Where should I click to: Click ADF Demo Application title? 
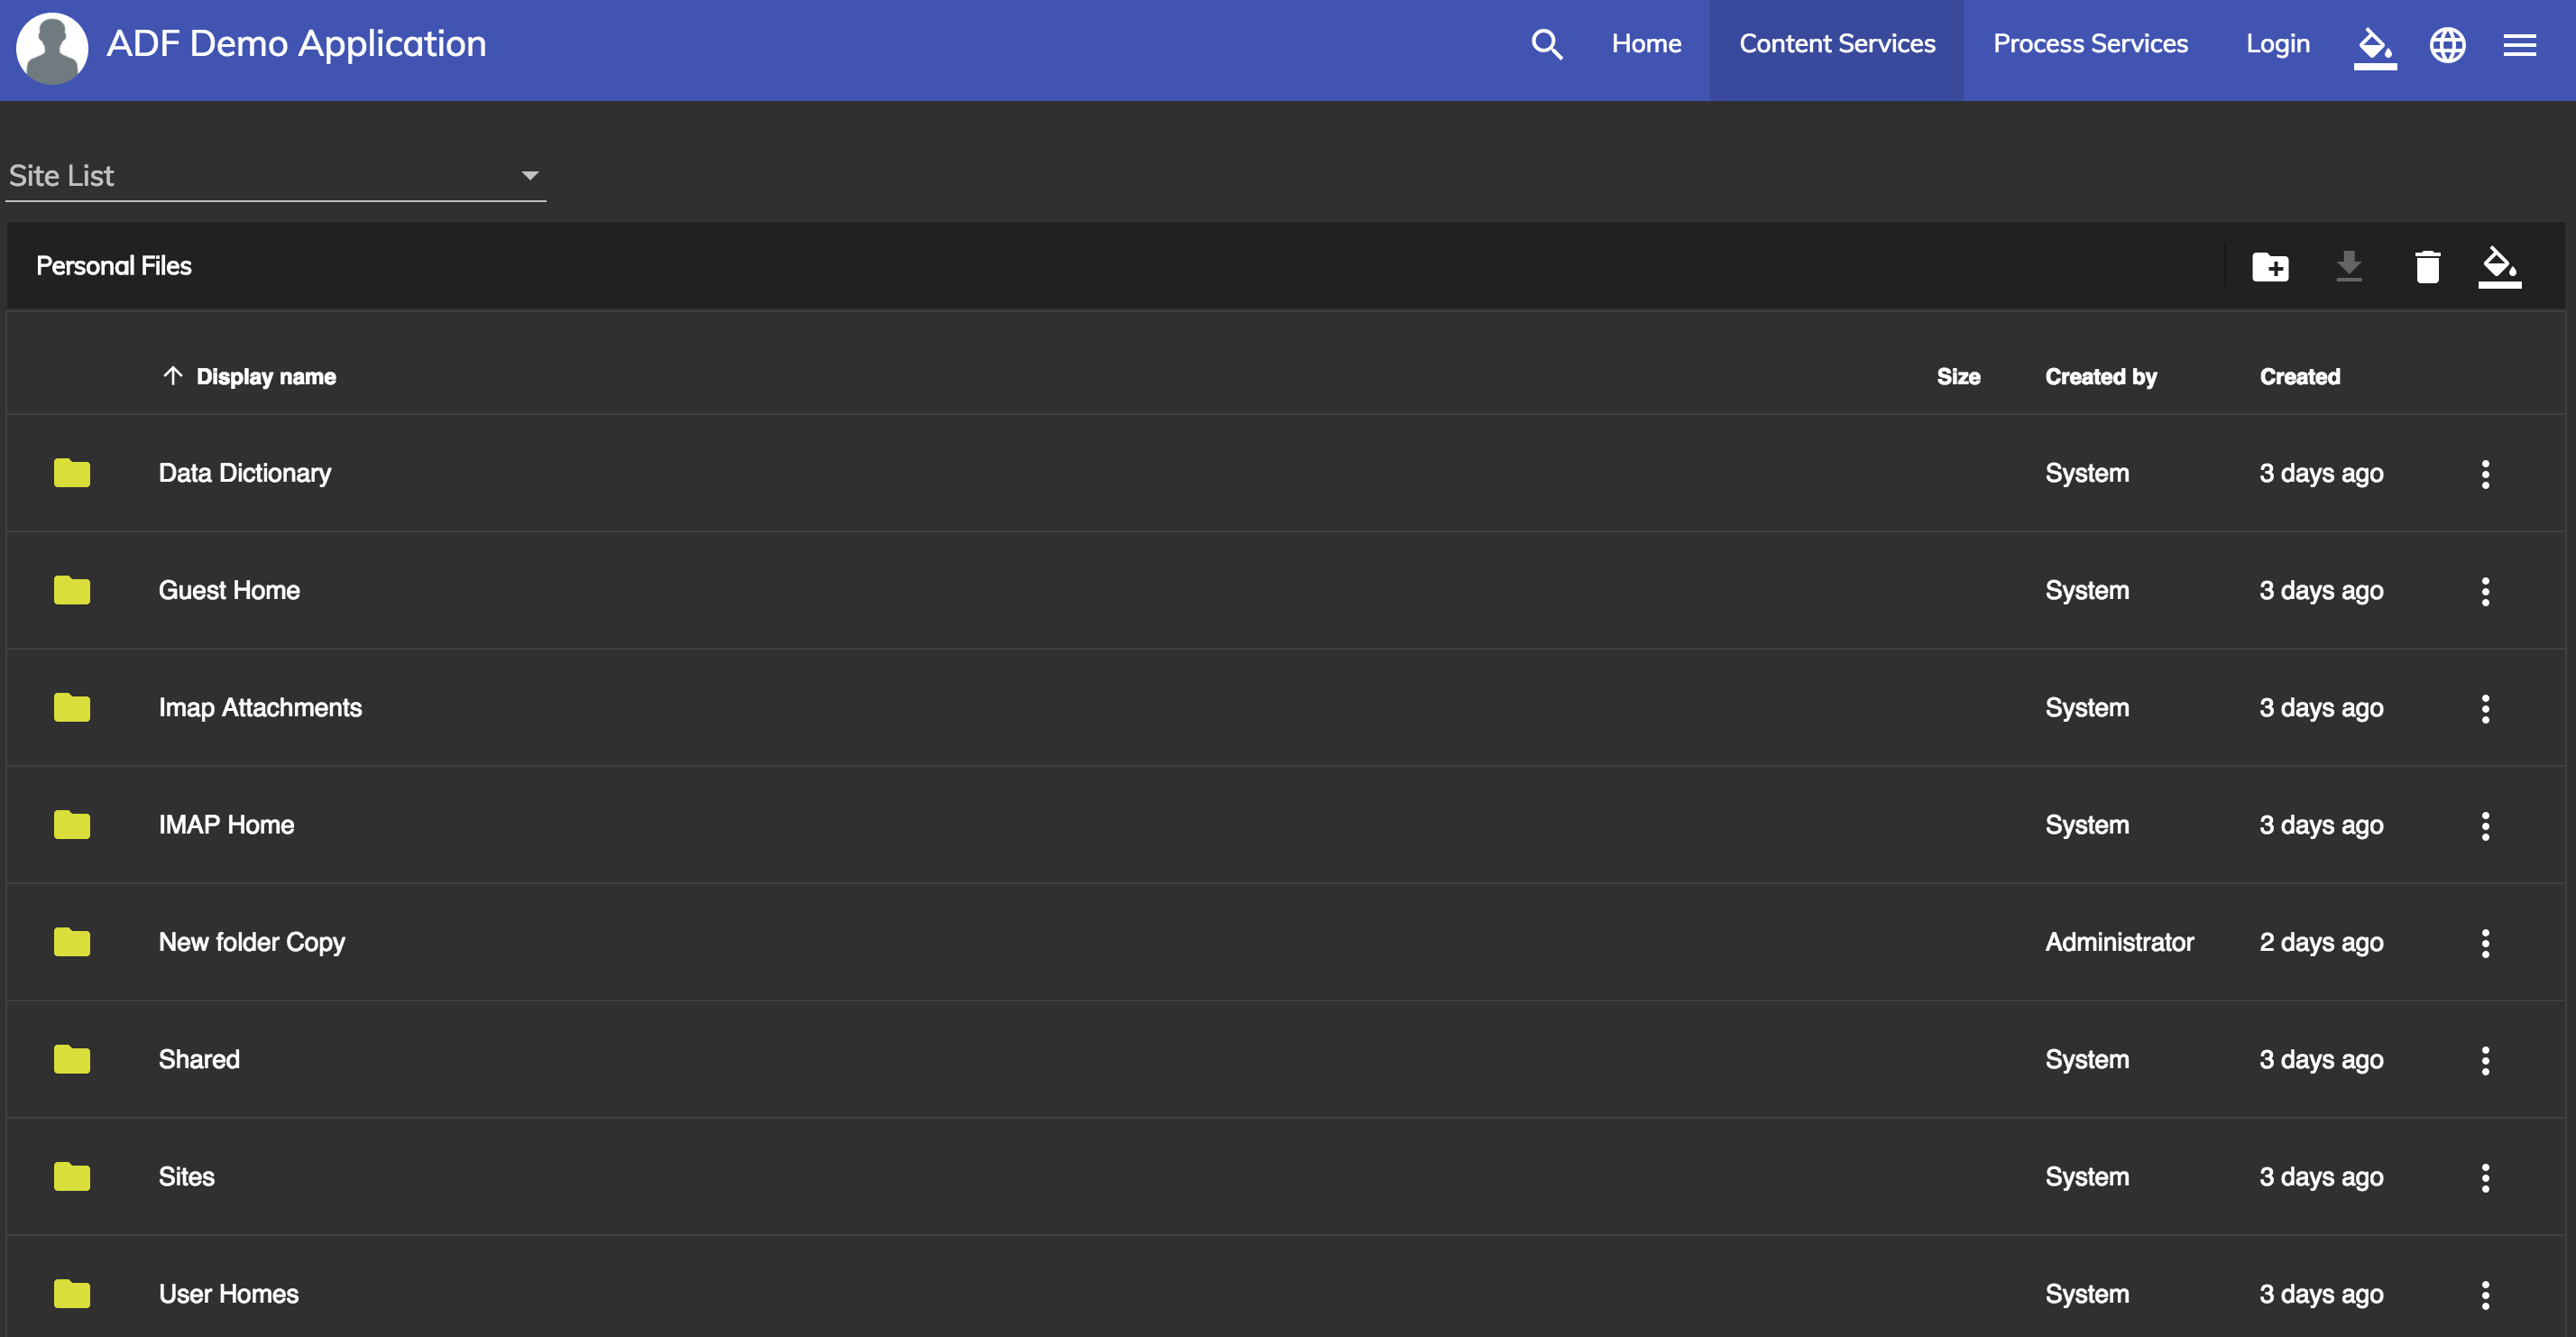coord(296,44)
